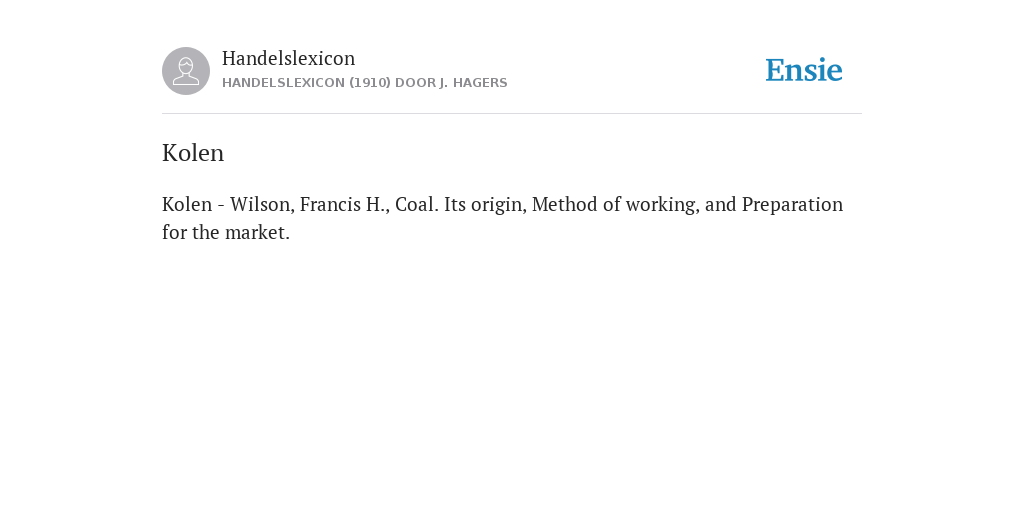Click the phrase Its origin

click(x=485, y=205)
